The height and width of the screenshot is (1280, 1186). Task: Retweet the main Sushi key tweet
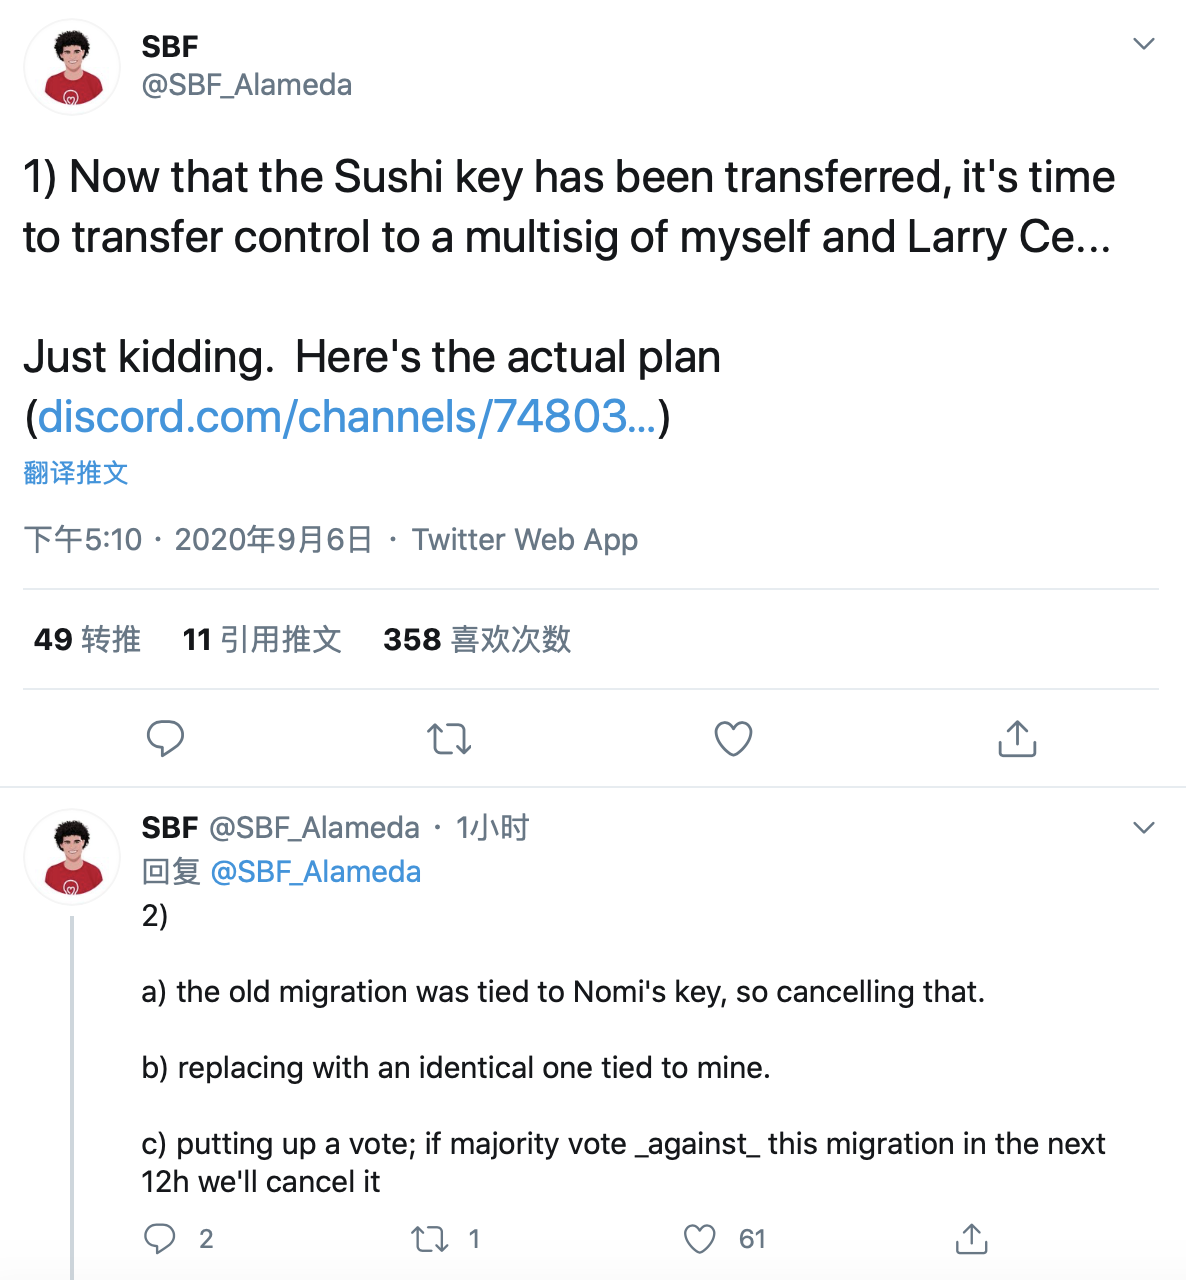[x=449, y=739]
